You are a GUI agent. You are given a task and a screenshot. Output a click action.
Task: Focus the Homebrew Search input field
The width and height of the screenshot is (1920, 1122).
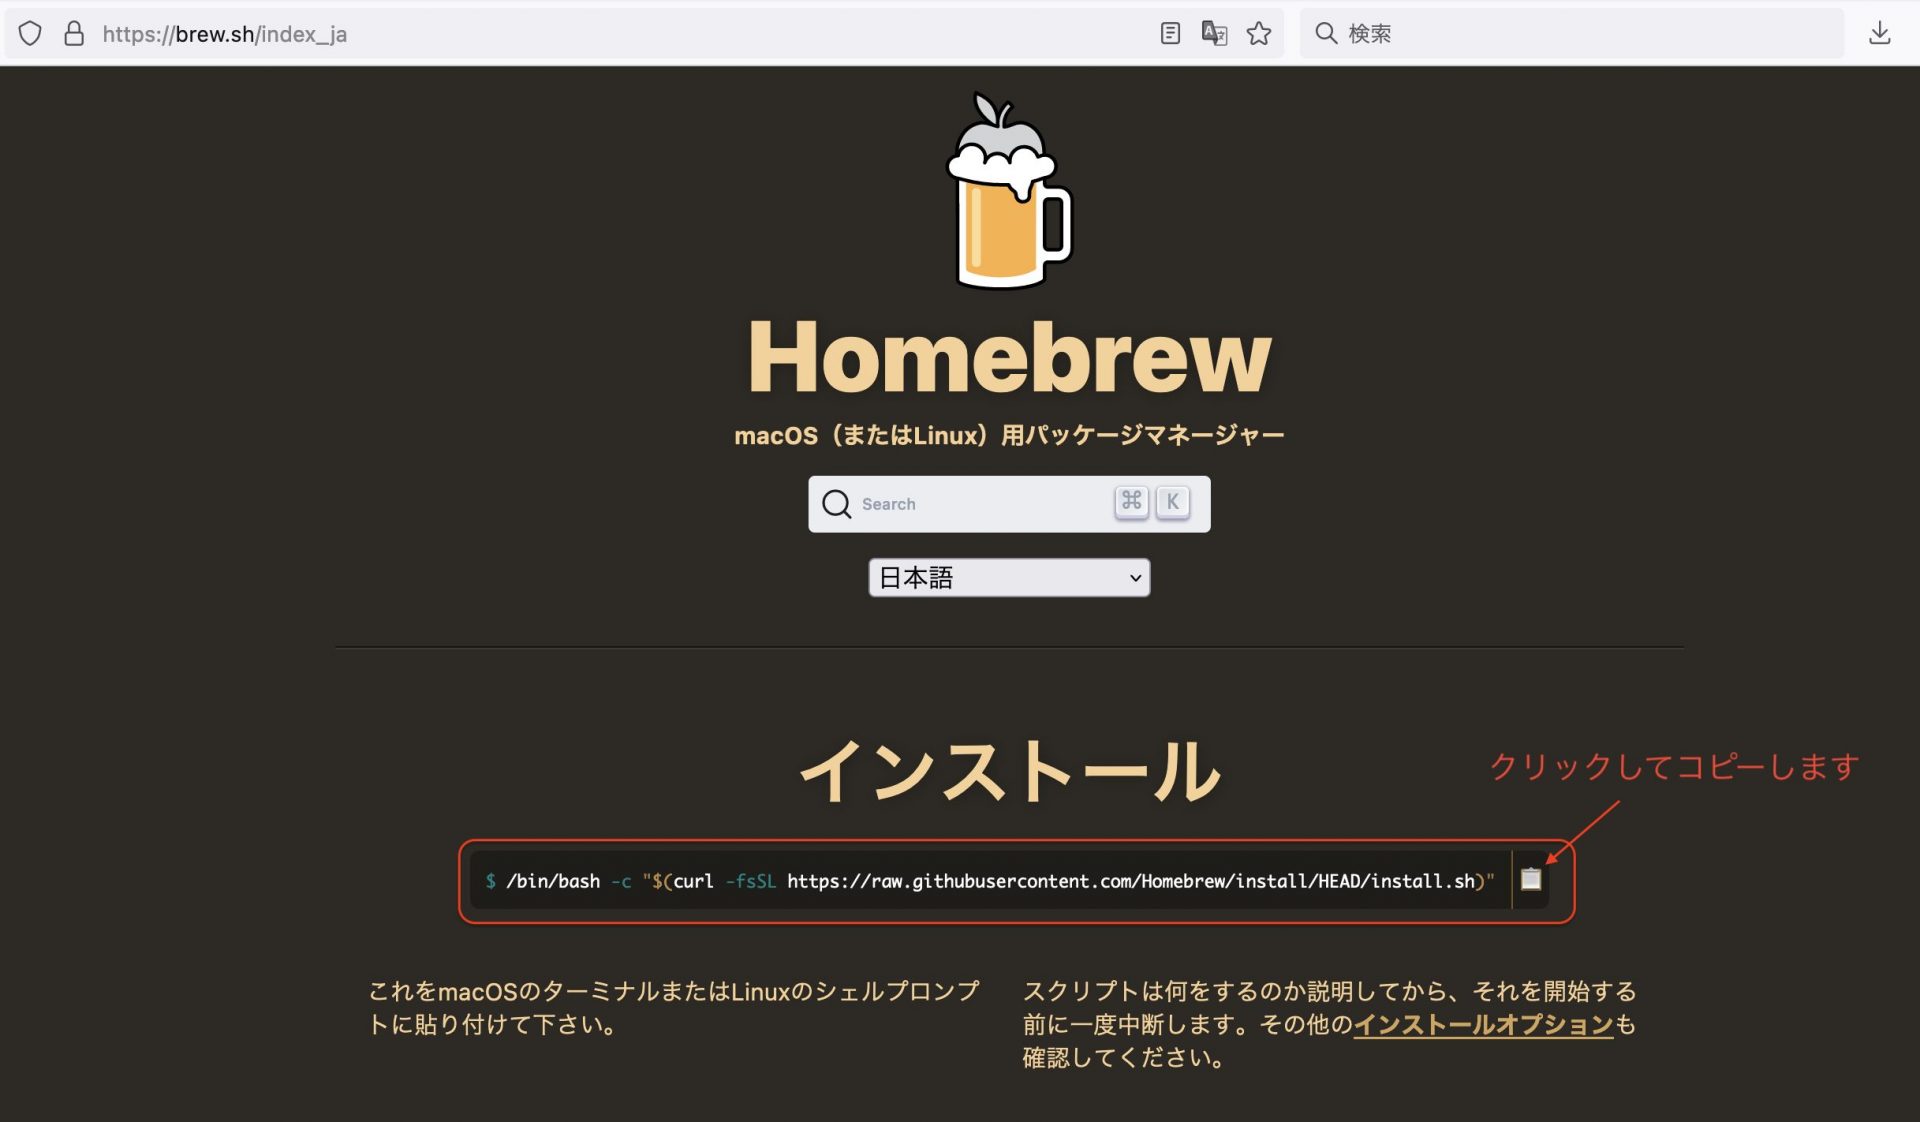(980, 504)
